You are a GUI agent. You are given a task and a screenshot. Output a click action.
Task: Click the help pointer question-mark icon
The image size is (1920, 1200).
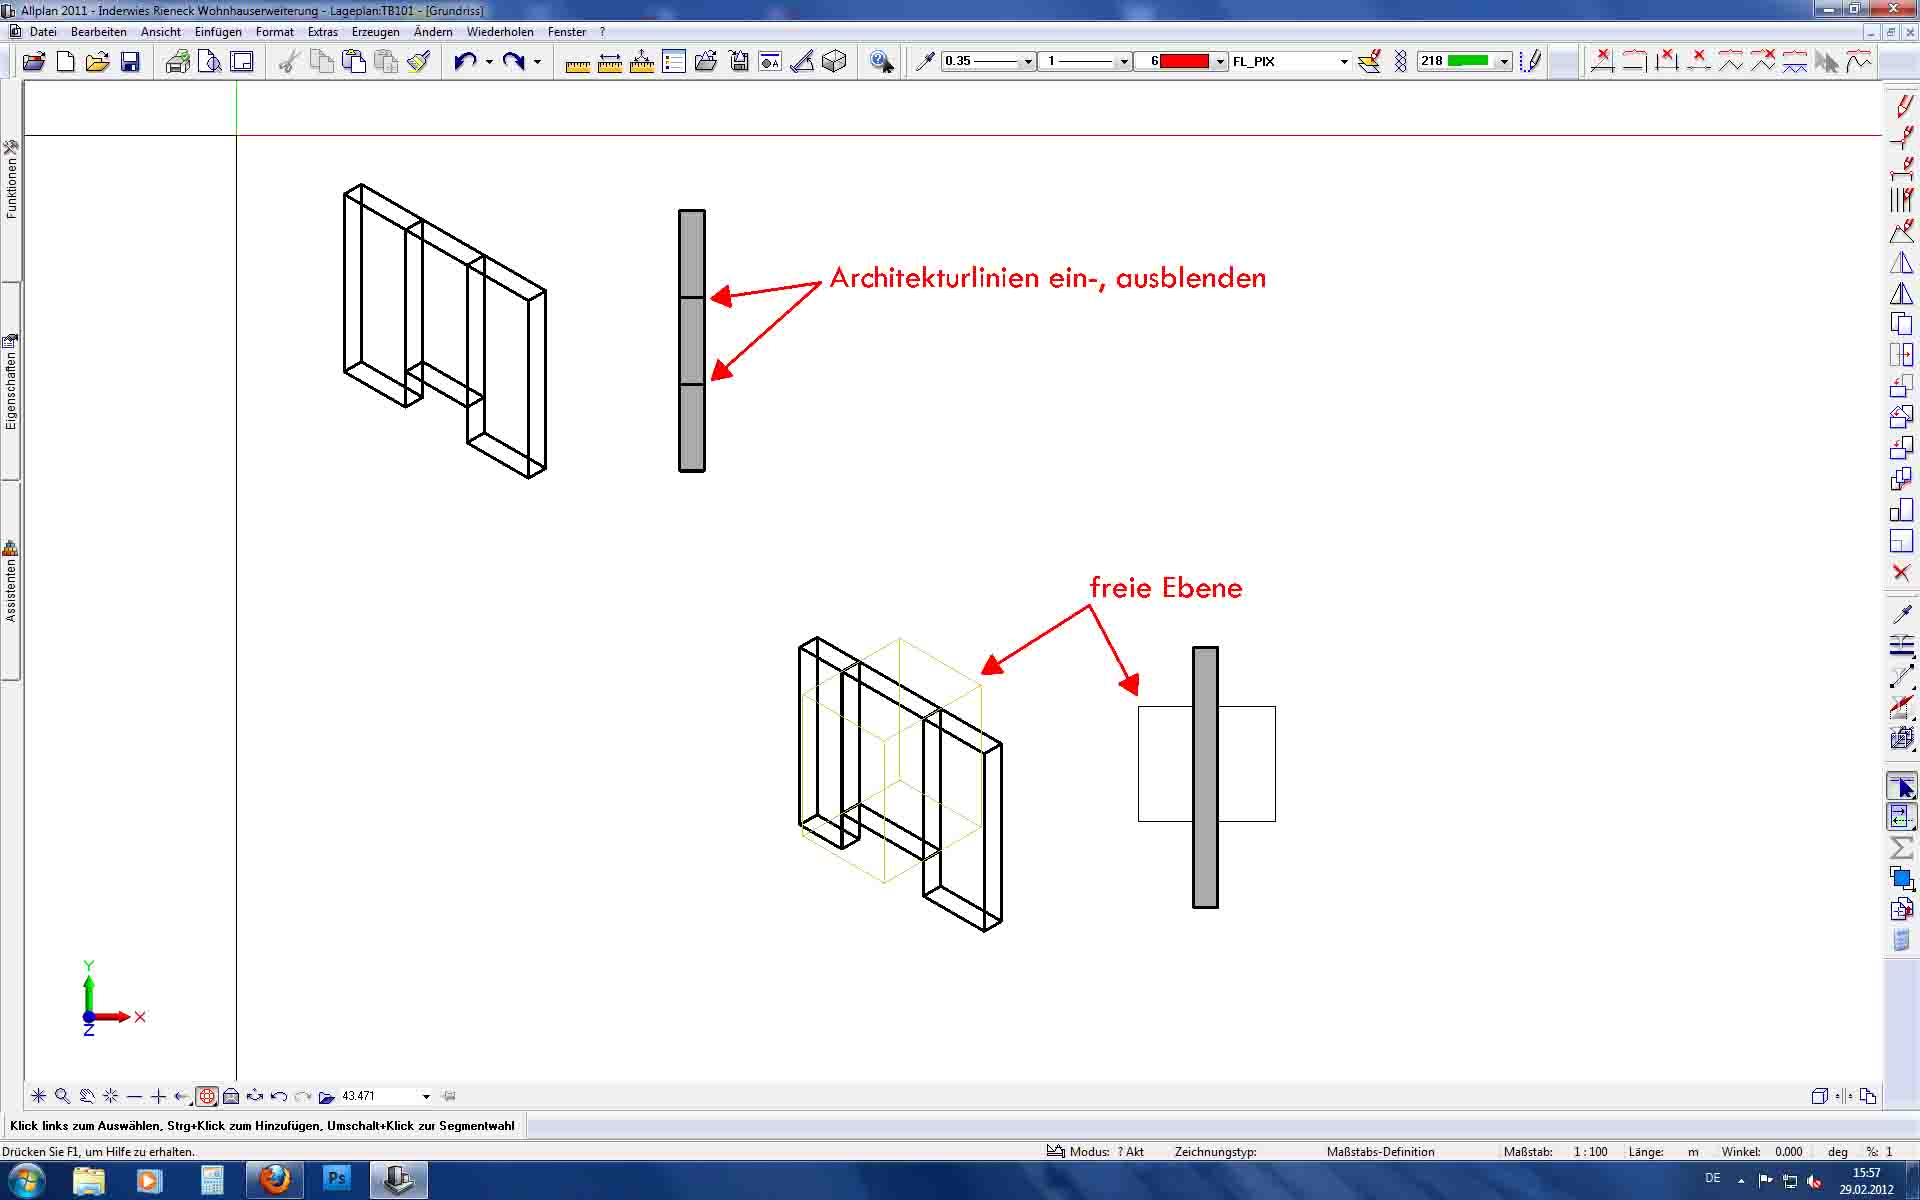(882, 62)
